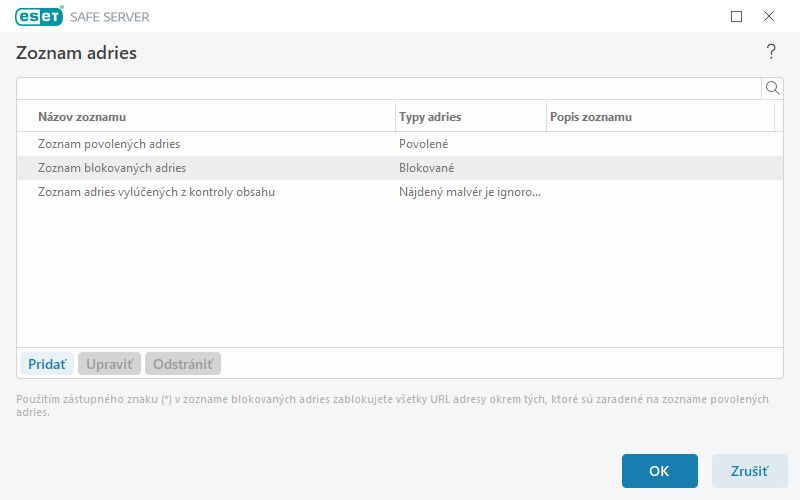
Task: Open help with the question mark icon
Action: pos(771,52)
